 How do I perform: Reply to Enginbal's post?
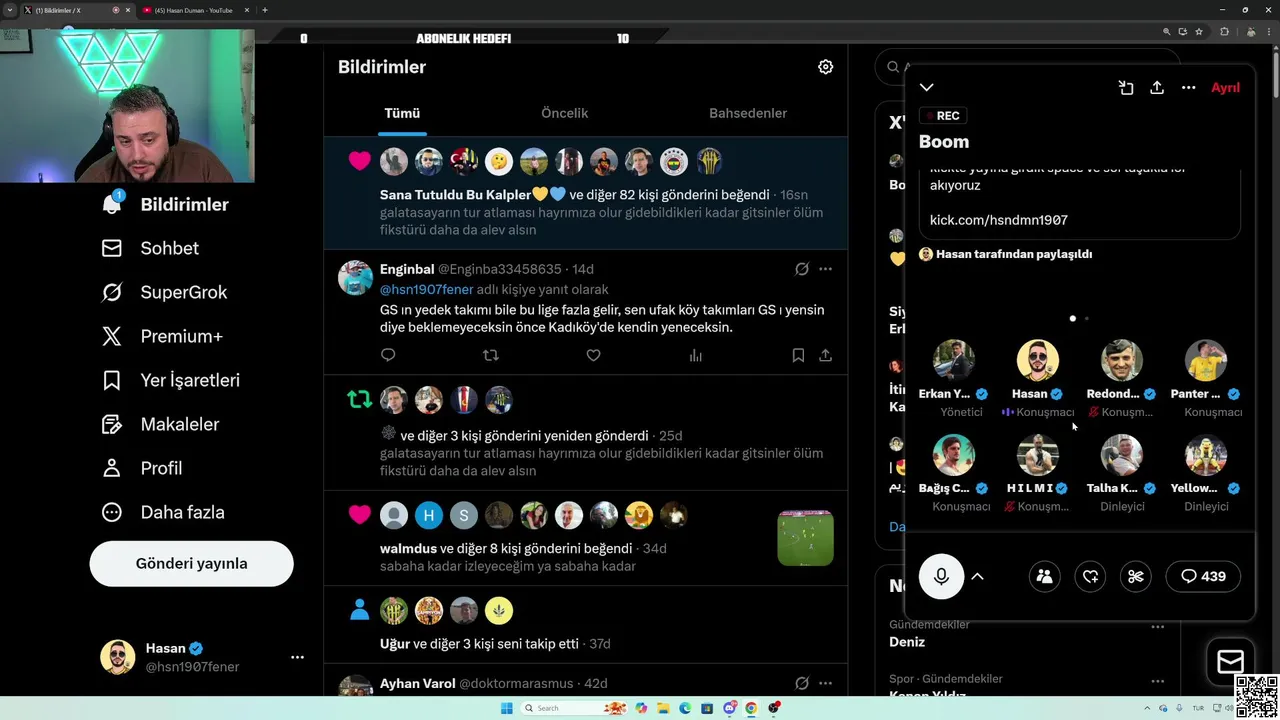[x=388, y=355]
